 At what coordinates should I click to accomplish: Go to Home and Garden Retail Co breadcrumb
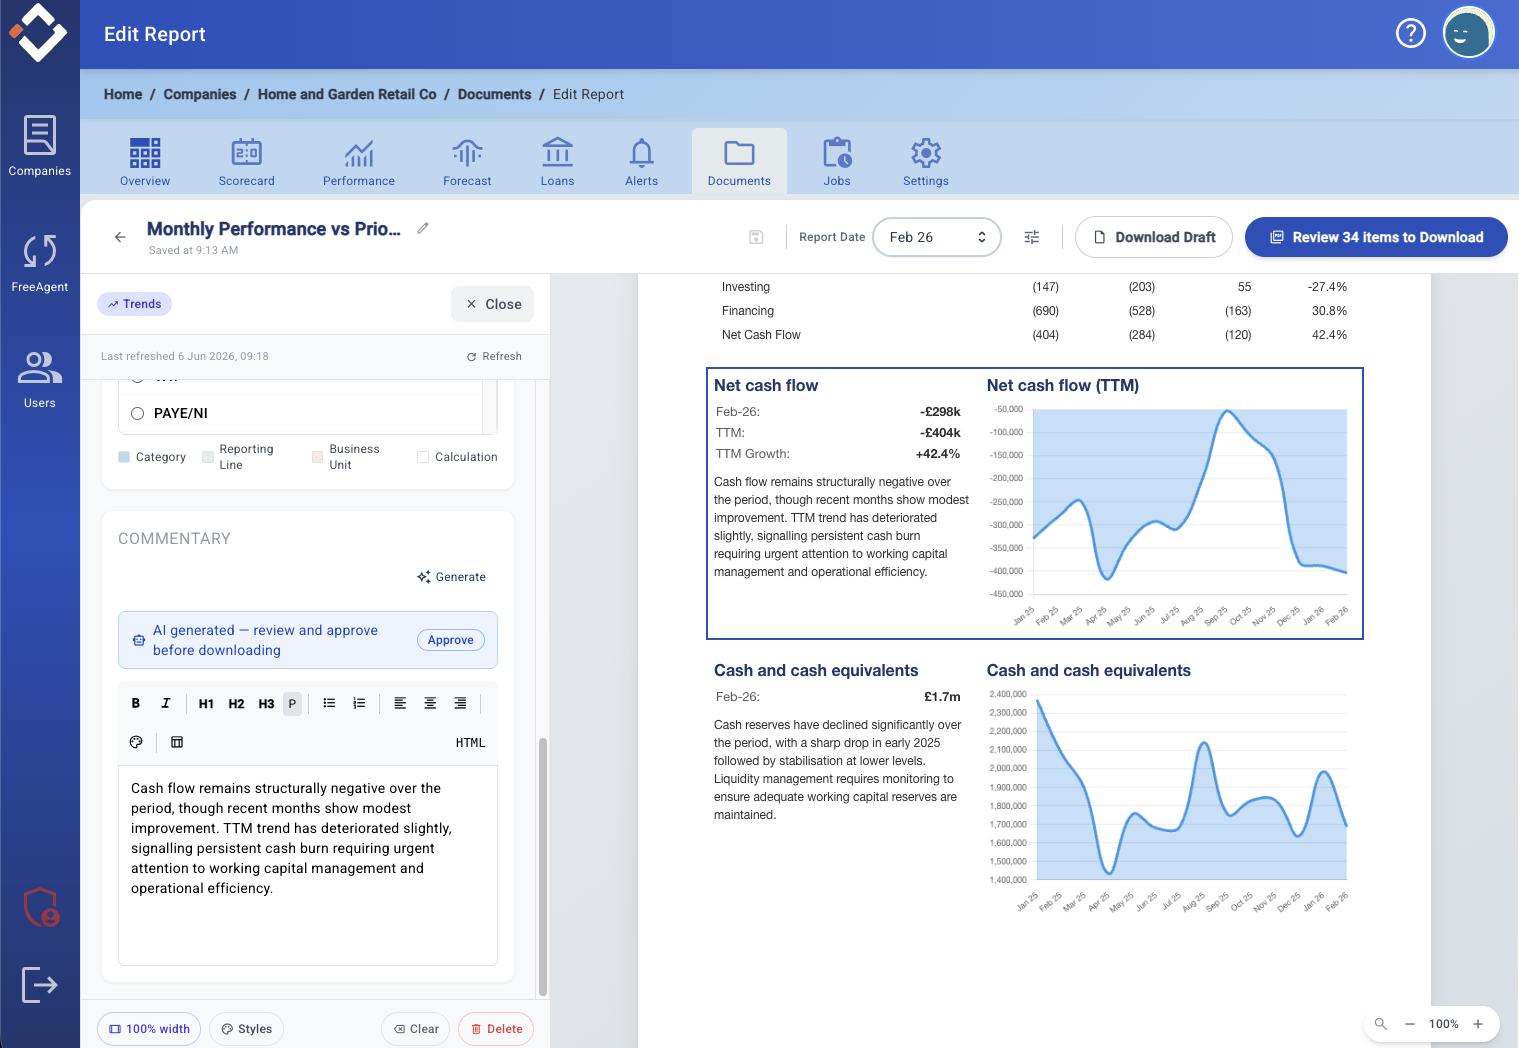347,94
